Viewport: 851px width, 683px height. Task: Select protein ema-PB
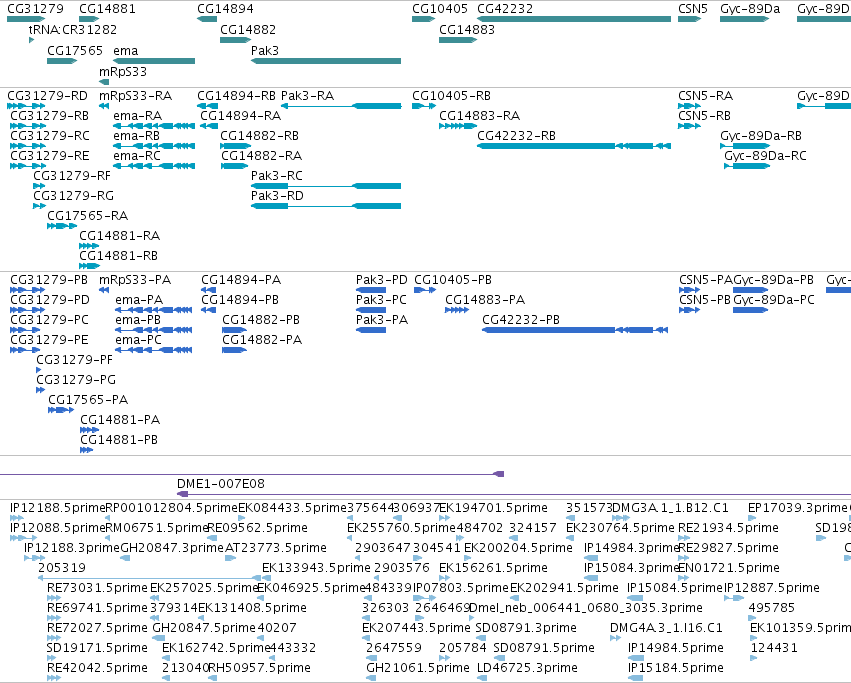(x=138, y=319)
